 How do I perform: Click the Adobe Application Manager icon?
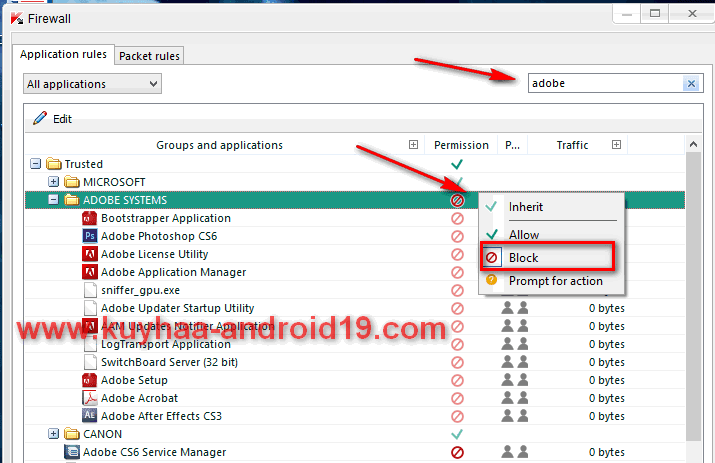89,272
